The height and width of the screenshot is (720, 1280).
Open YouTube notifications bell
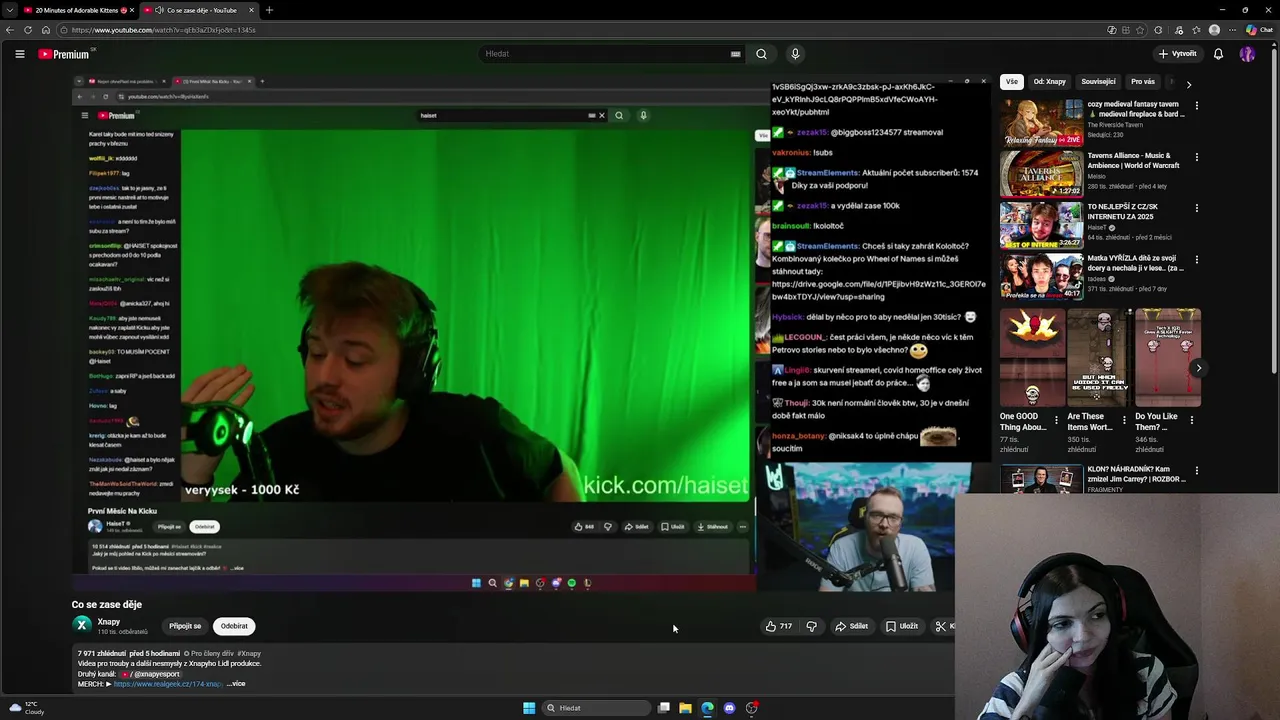point(1218,54)
